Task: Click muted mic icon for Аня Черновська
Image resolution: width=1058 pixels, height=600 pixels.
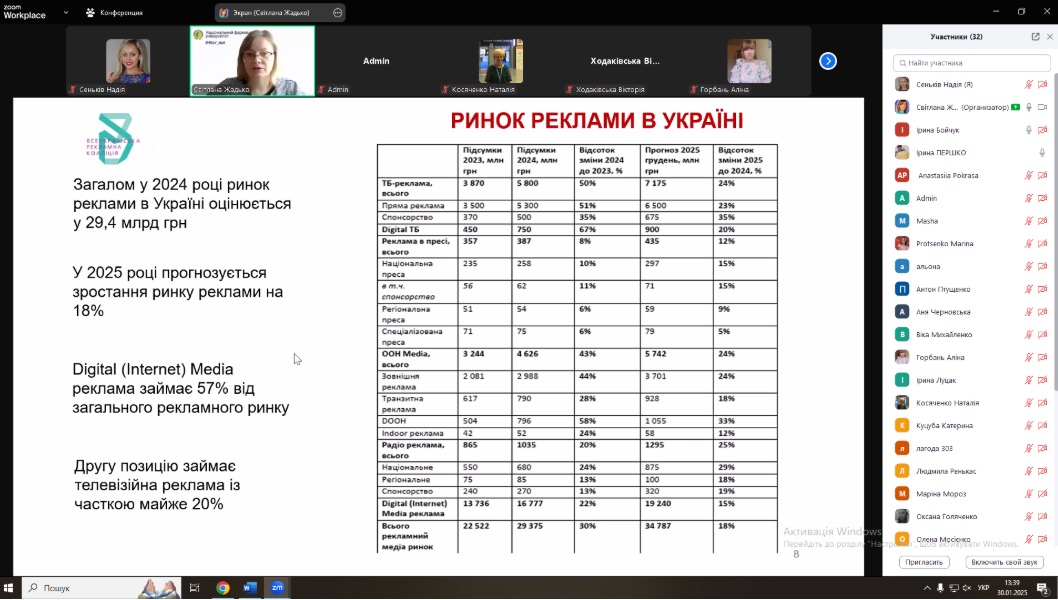Action: [x=1028, y=312]
